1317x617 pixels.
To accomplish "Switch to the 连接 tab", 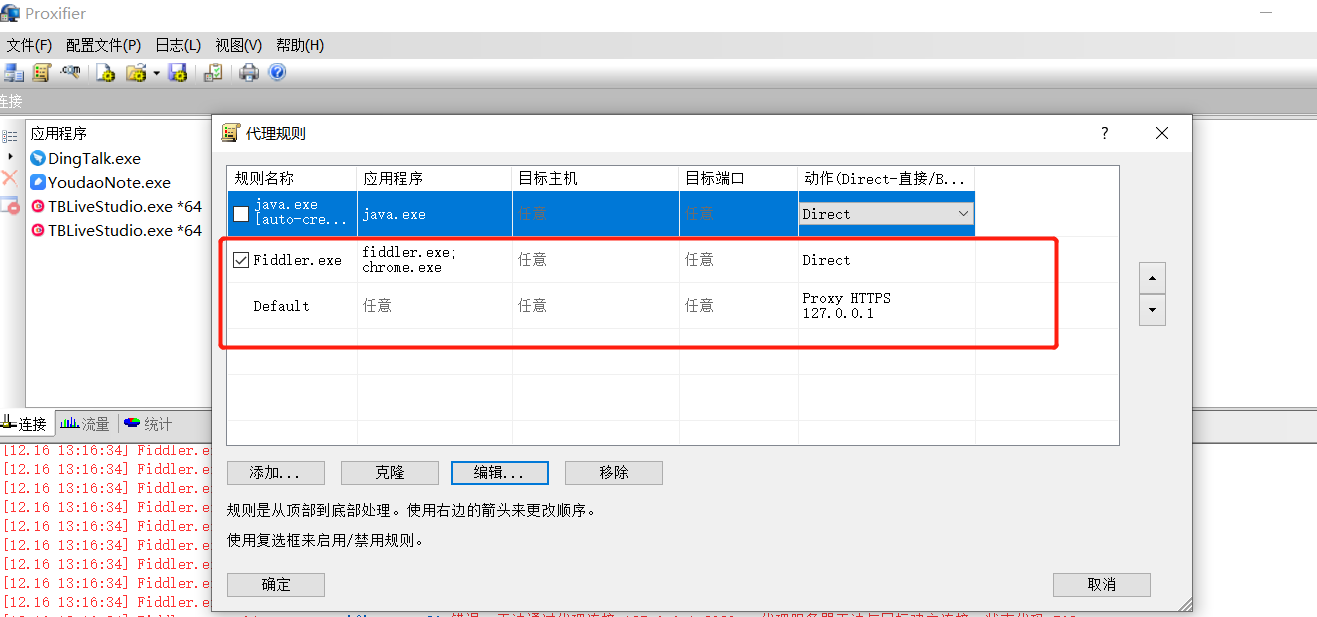I will pyautogui.click(x=24, y=424).
